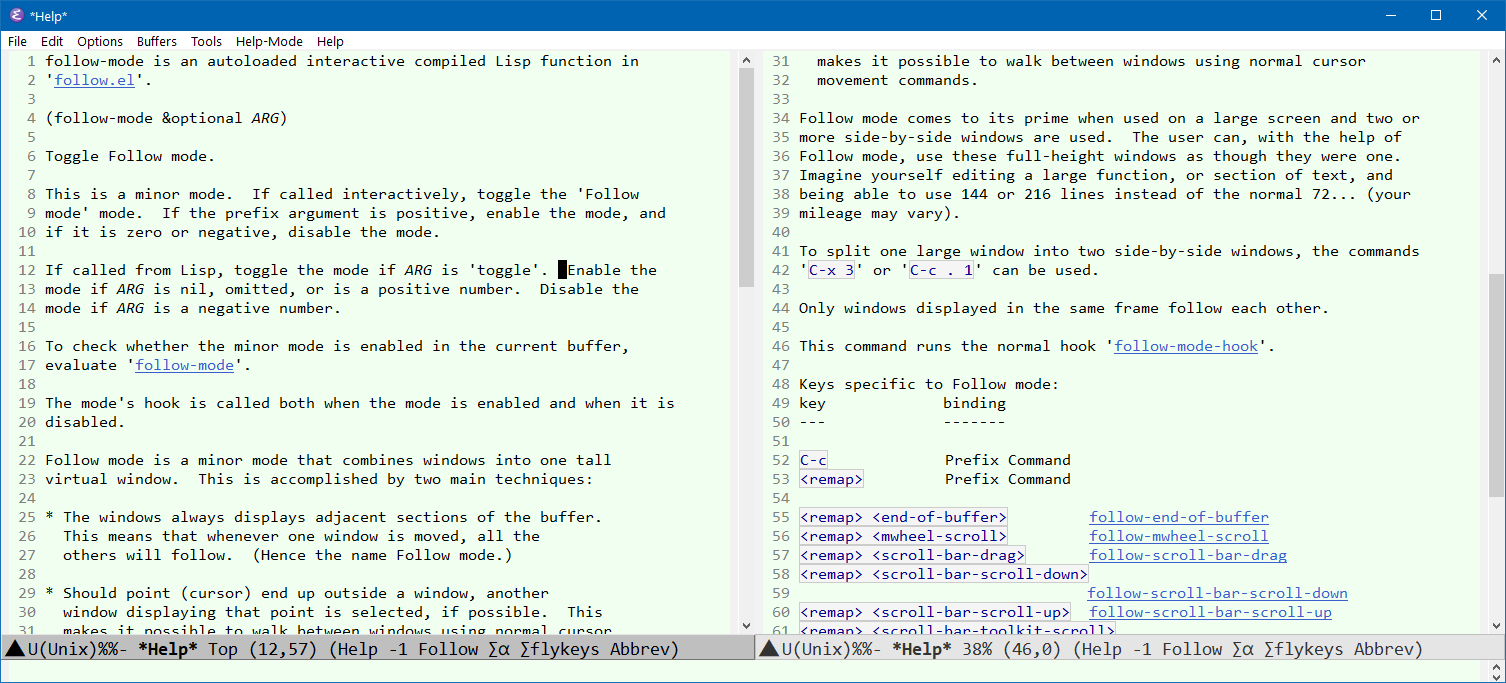
Task: Click the *Help* buffer name in right mode line
Action: coord(922,649)
